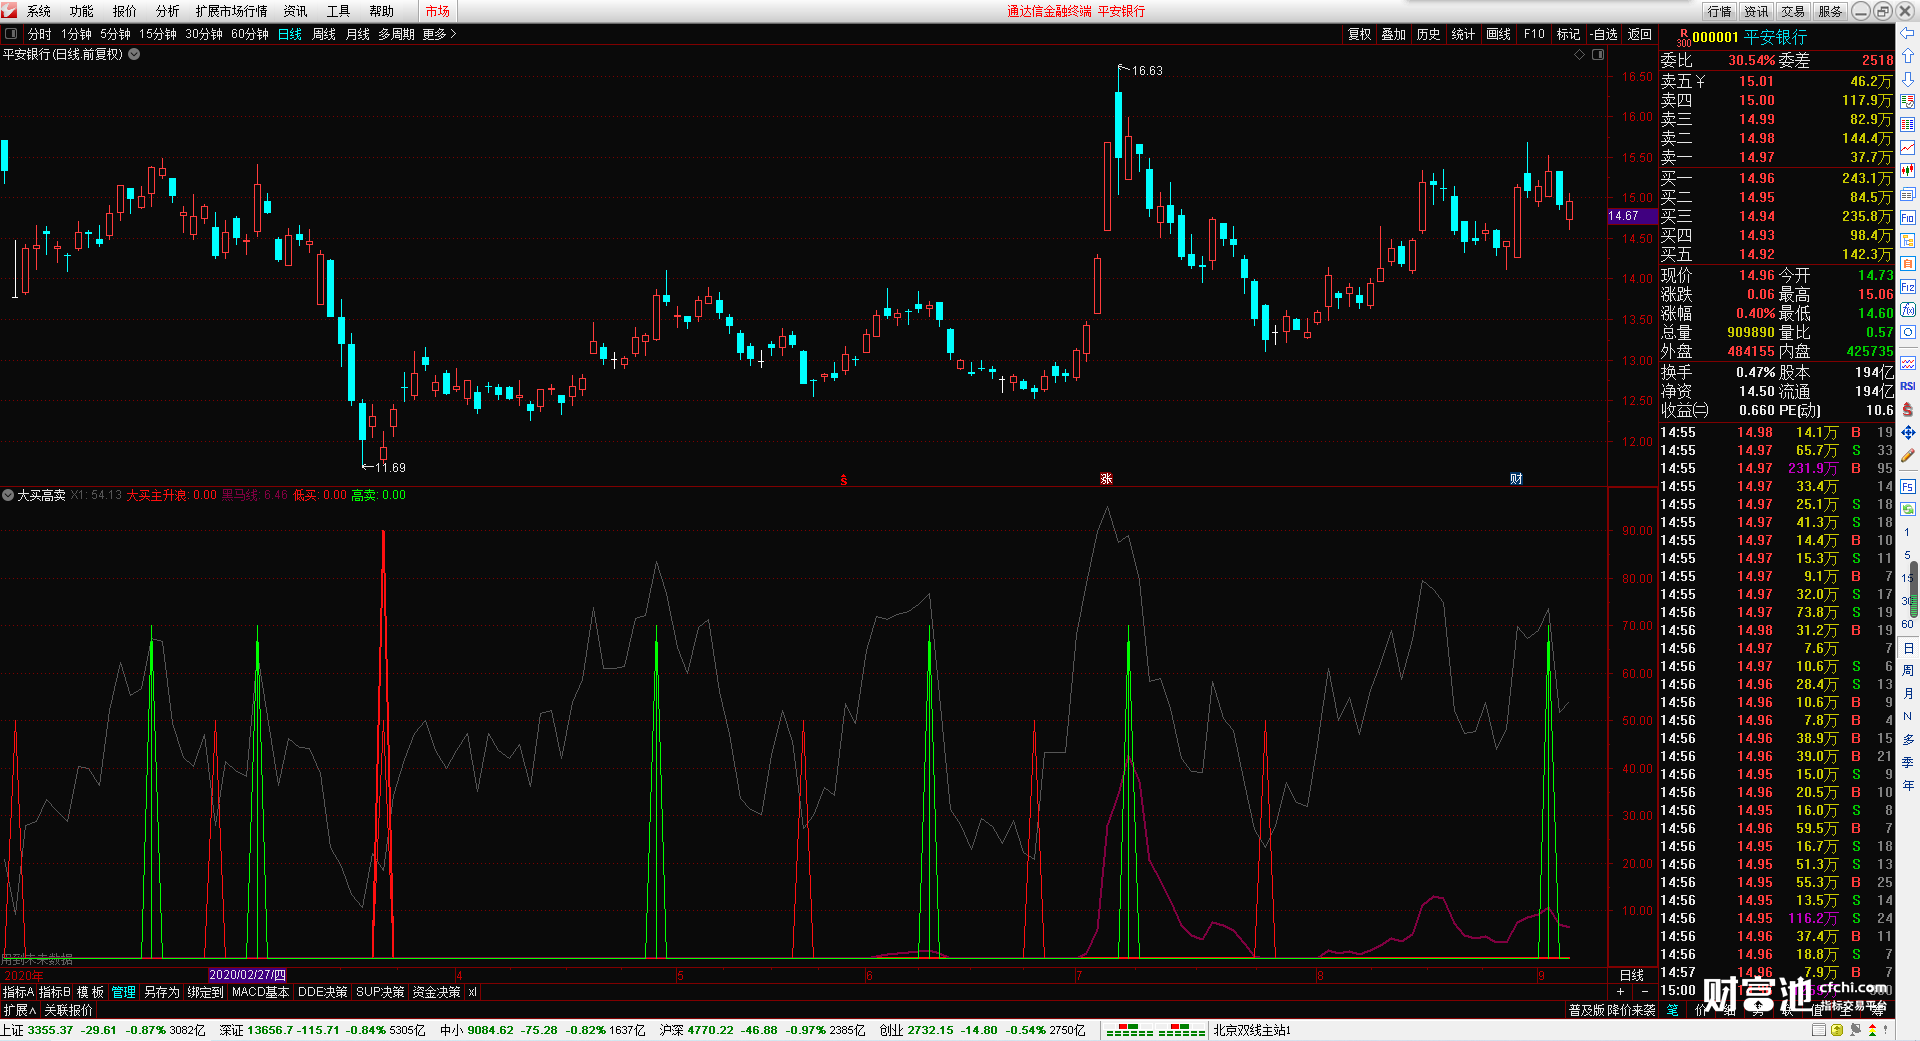
Task: Switch to 60分钟 period
Action: pos(250,34)
